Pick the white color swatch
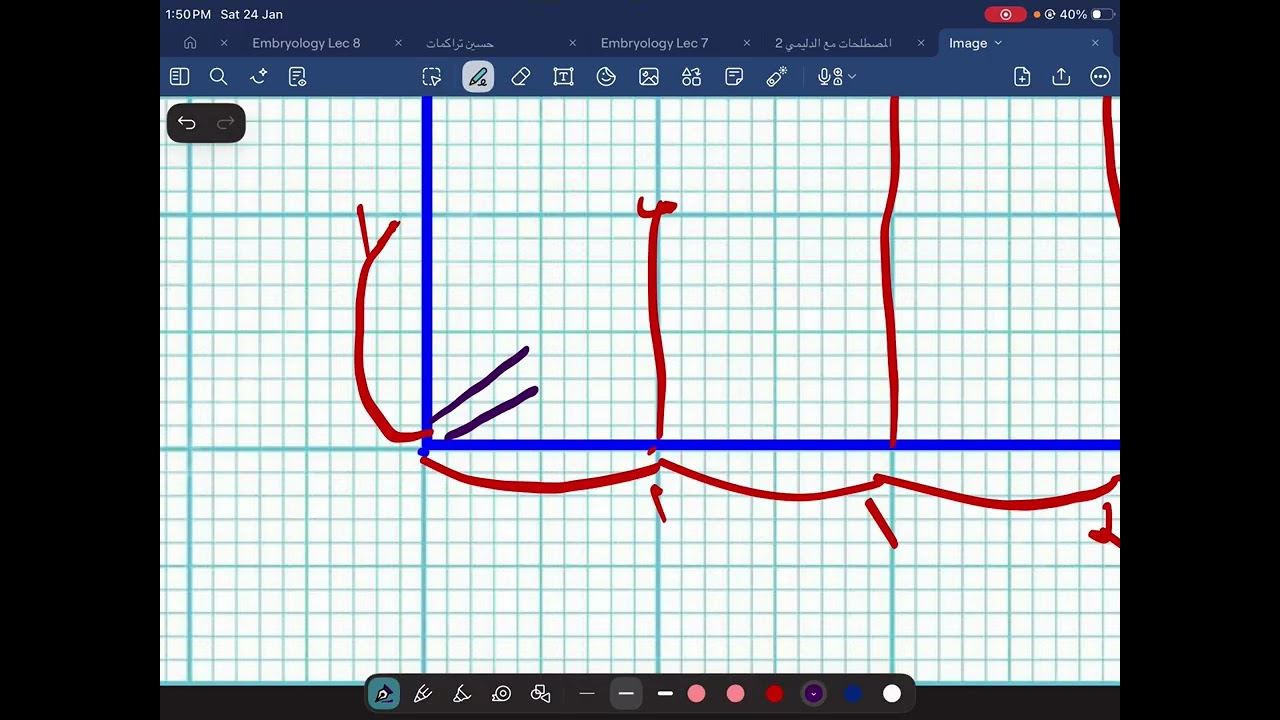Image resolution: width=1280 pixels, height=720 pixels. click(892, 694)
